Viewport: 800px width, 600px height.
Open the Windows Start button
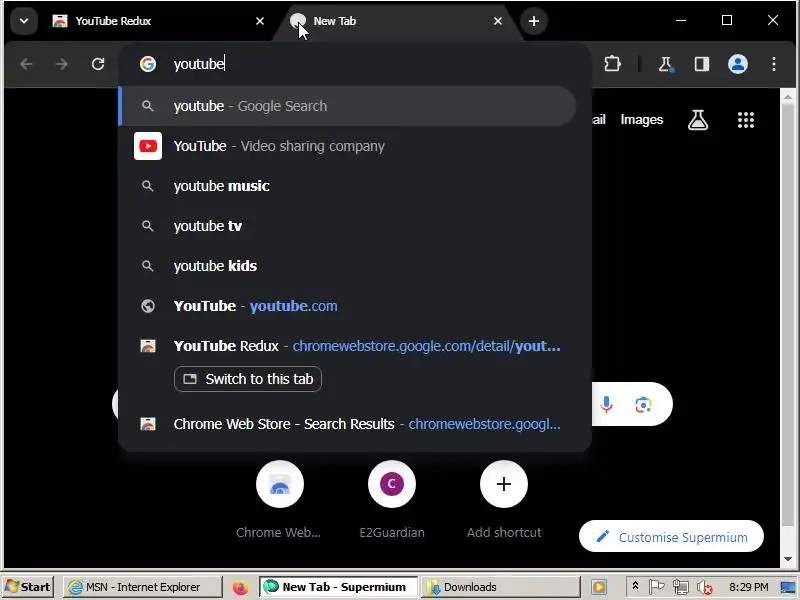(x=28, y=587)
